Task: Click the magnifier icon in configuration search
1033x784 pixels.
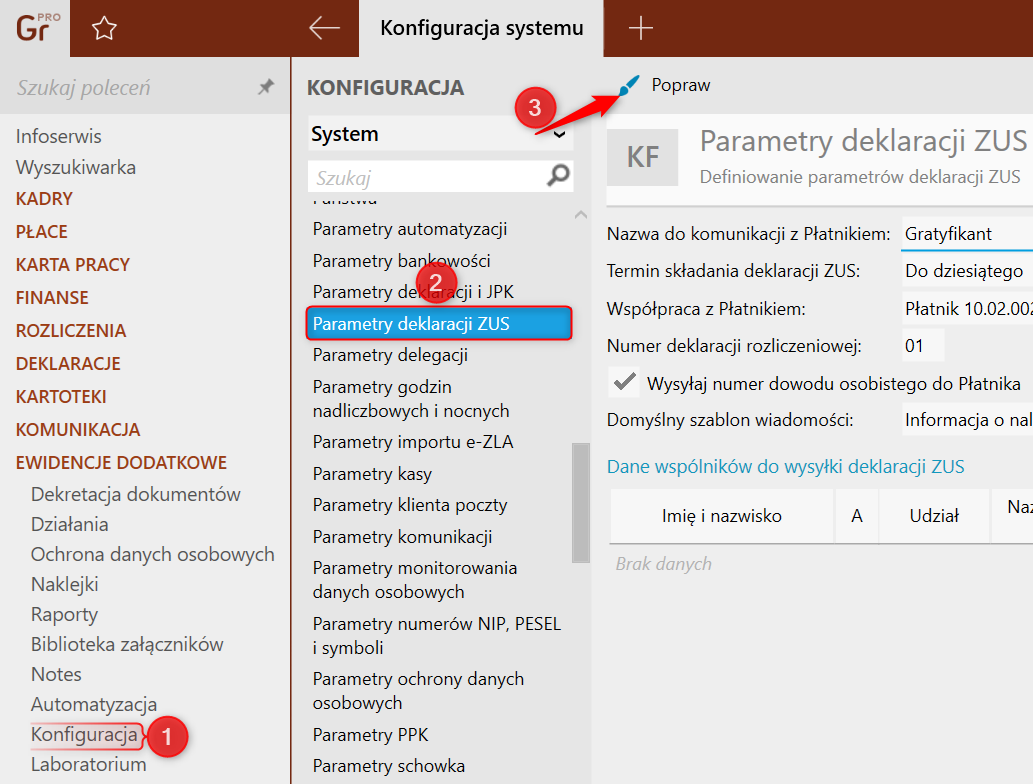Action: point(559,177)
